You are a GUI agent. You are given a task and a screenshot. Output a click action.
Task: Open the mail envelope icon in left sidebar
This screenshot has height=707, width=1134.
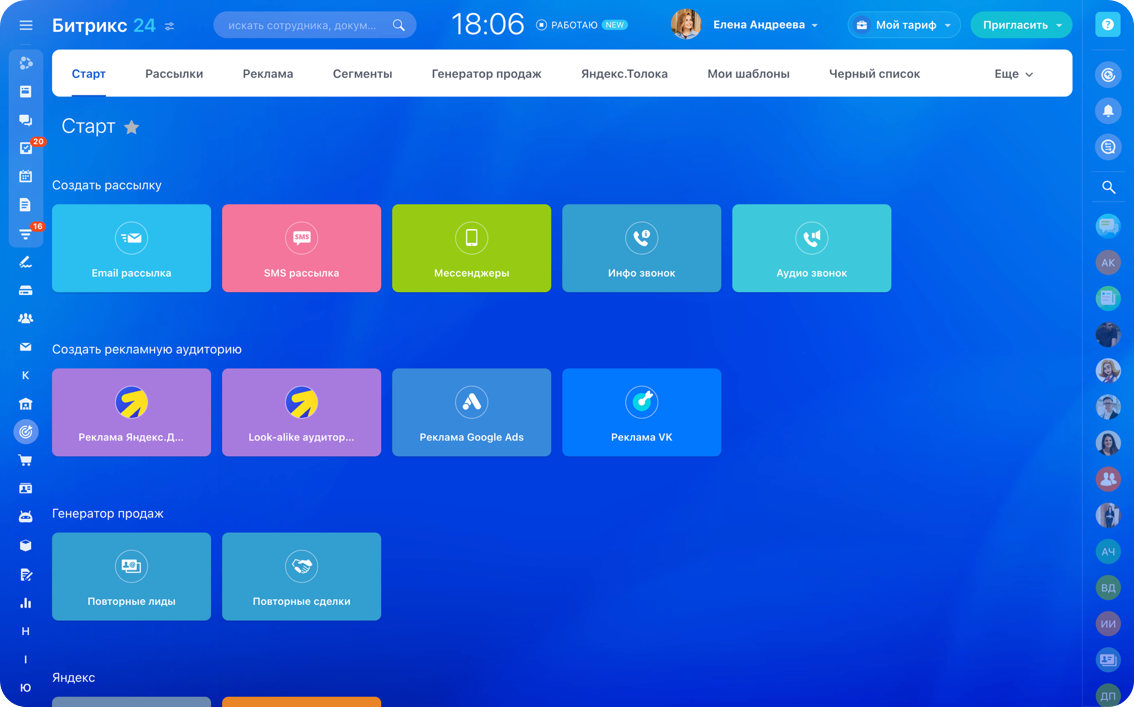tap(25, 347)
